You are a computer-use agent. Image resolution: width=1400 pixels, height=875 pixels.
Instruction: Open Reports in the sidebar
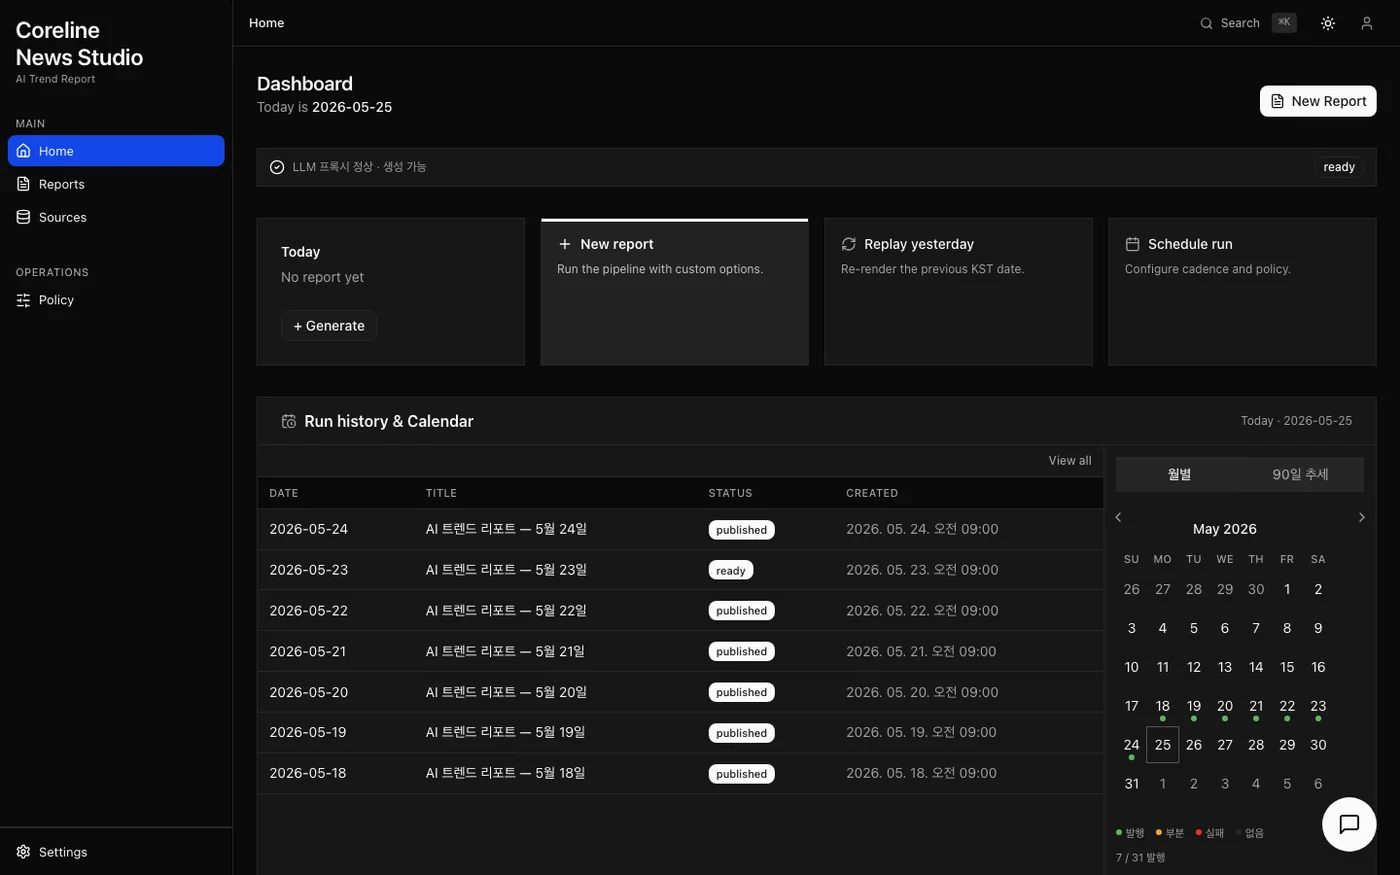[x=116, y=184]
